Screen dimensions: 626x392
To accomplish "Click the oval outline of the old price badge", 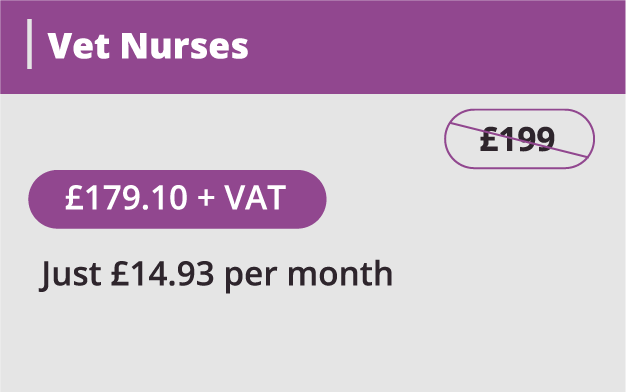I will tap(519, 110).
